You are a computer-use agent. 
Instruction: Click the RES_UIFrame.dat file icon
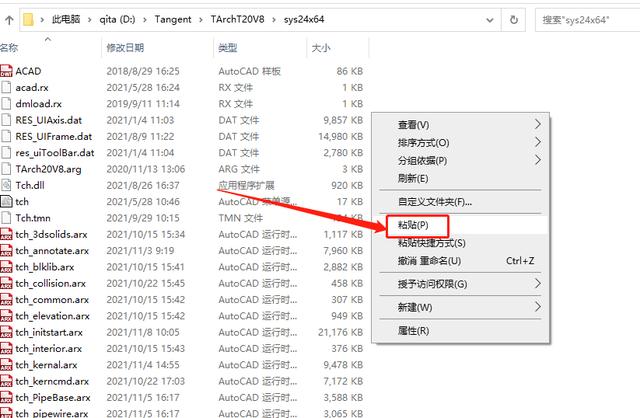tap(6, 136)
